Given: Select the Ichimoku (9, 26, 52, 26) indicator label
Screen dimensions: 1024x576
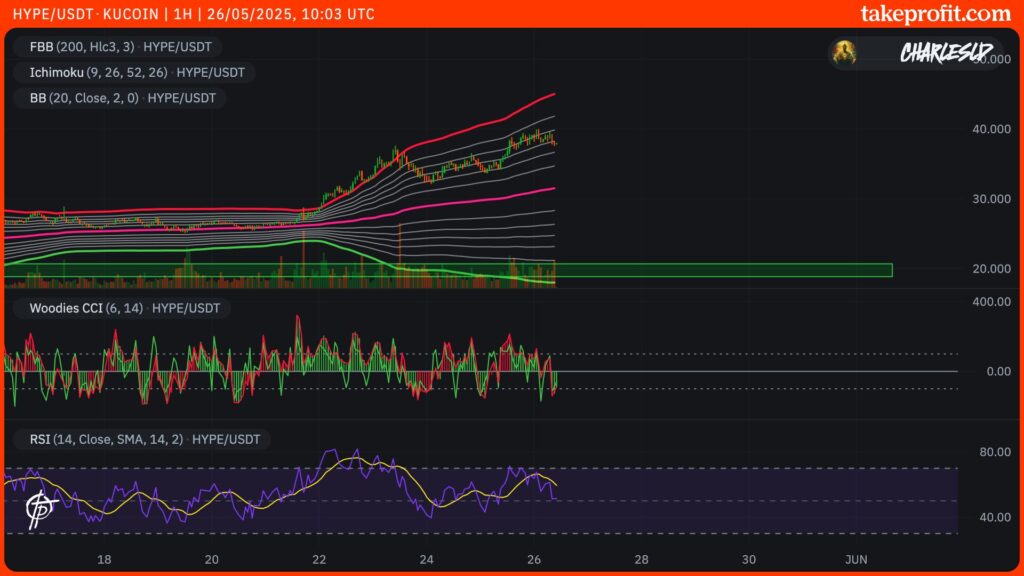Looking at the screenshot, I should [x=134, y=72].
